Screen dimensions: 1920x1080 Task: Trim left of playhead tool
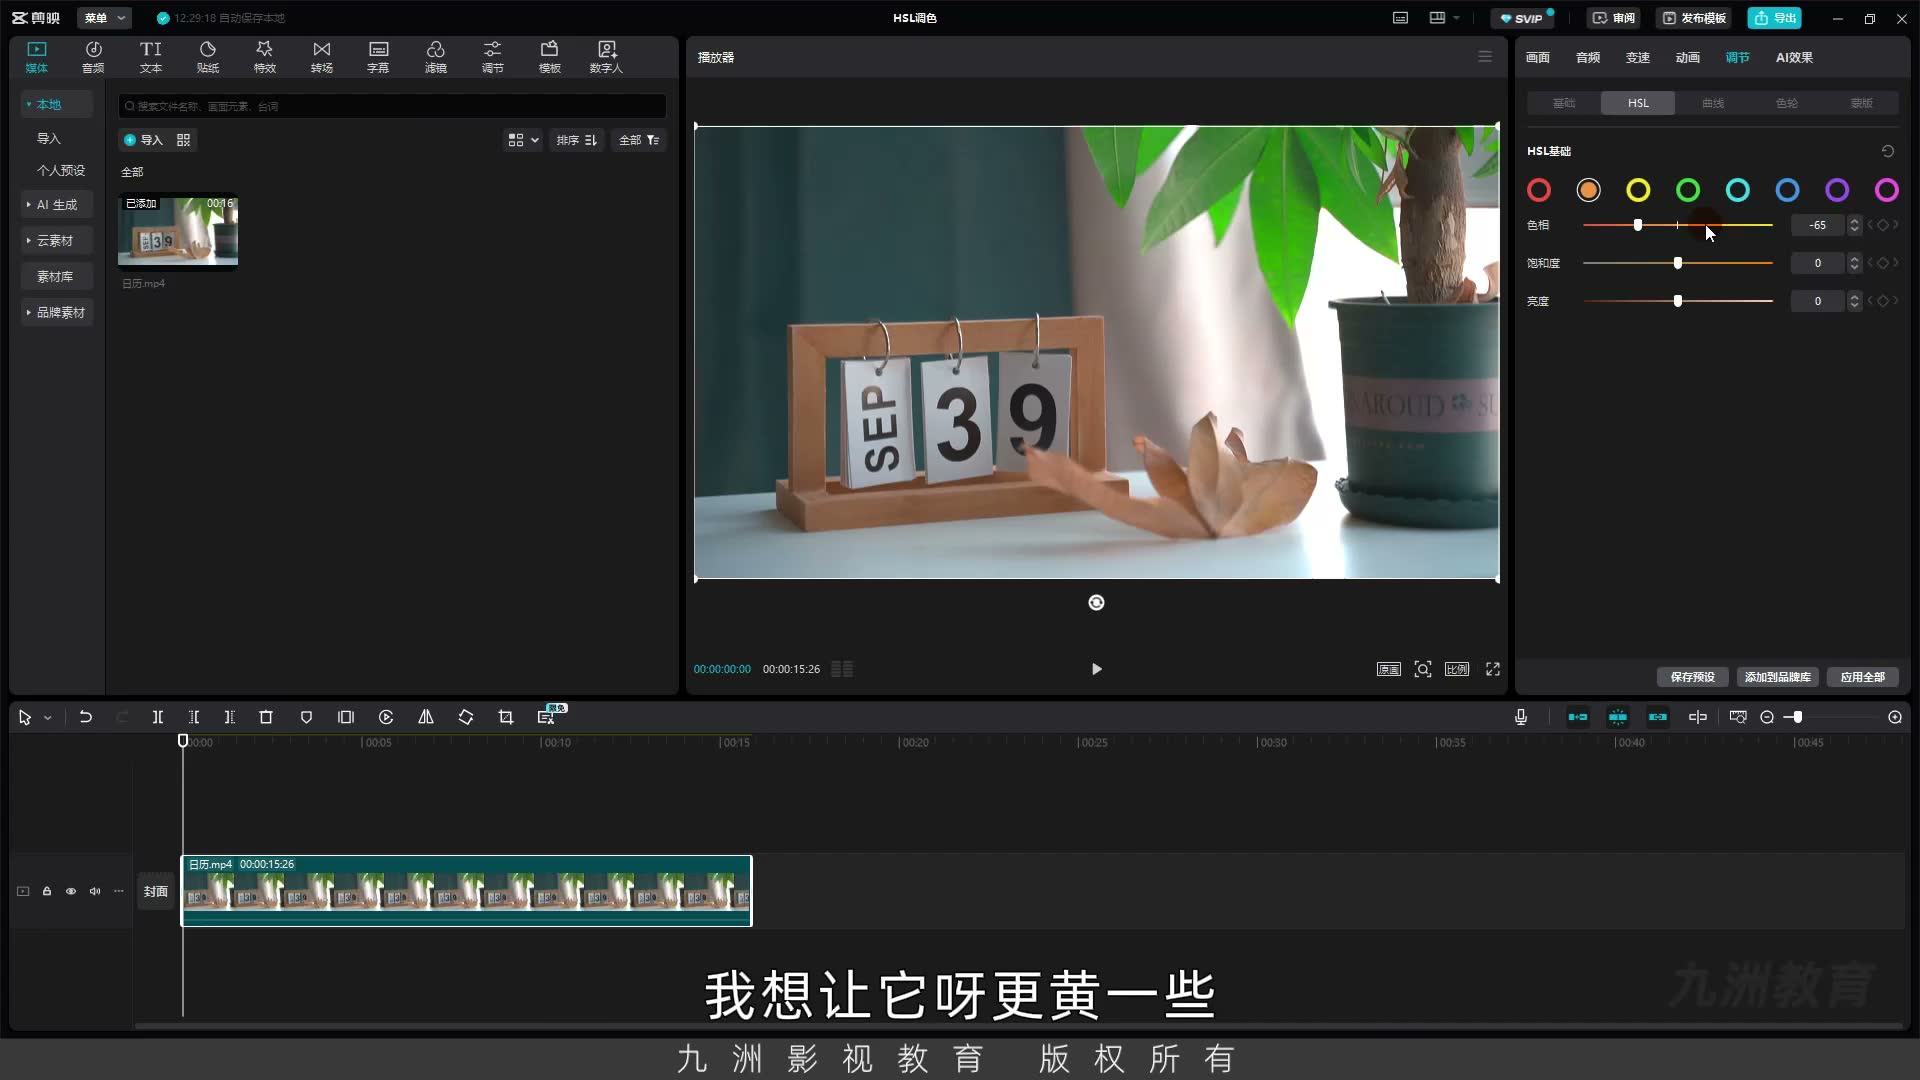[x=194, y=717]
